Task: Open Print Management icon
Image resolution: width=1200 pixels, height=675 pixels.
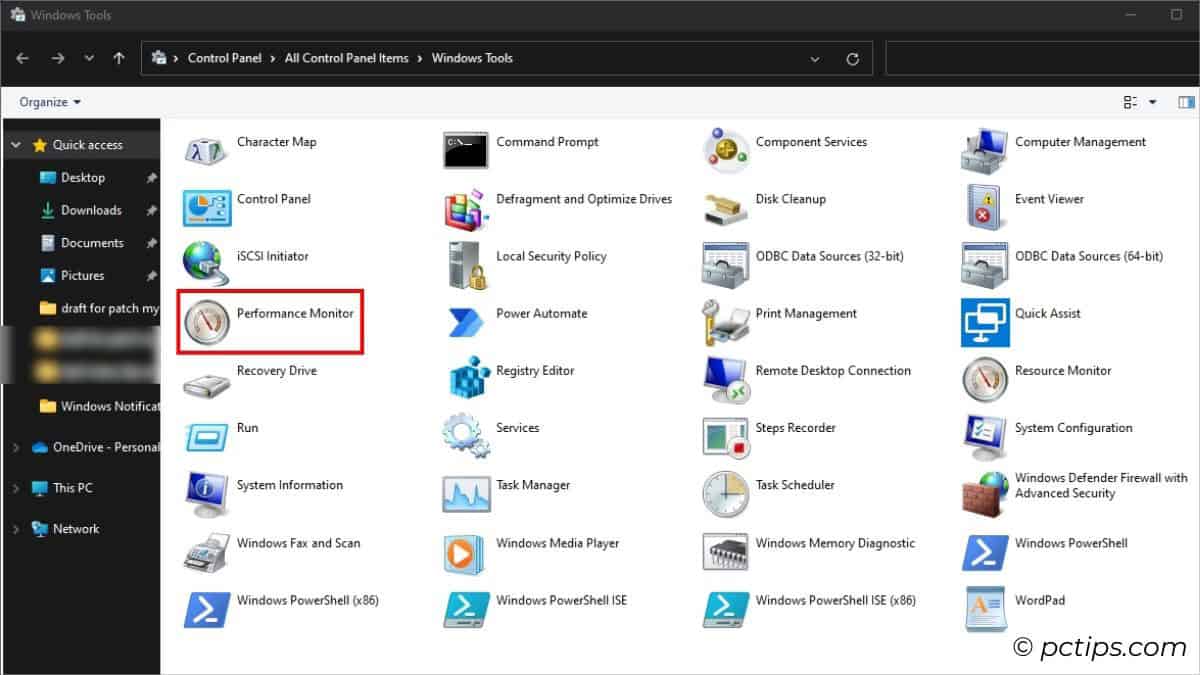Action: 726,322
